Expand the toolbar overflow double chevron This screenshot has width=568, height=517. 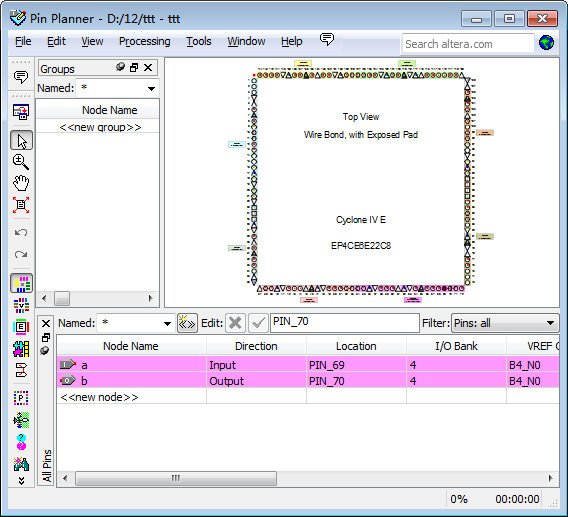[x=21, y=481]
